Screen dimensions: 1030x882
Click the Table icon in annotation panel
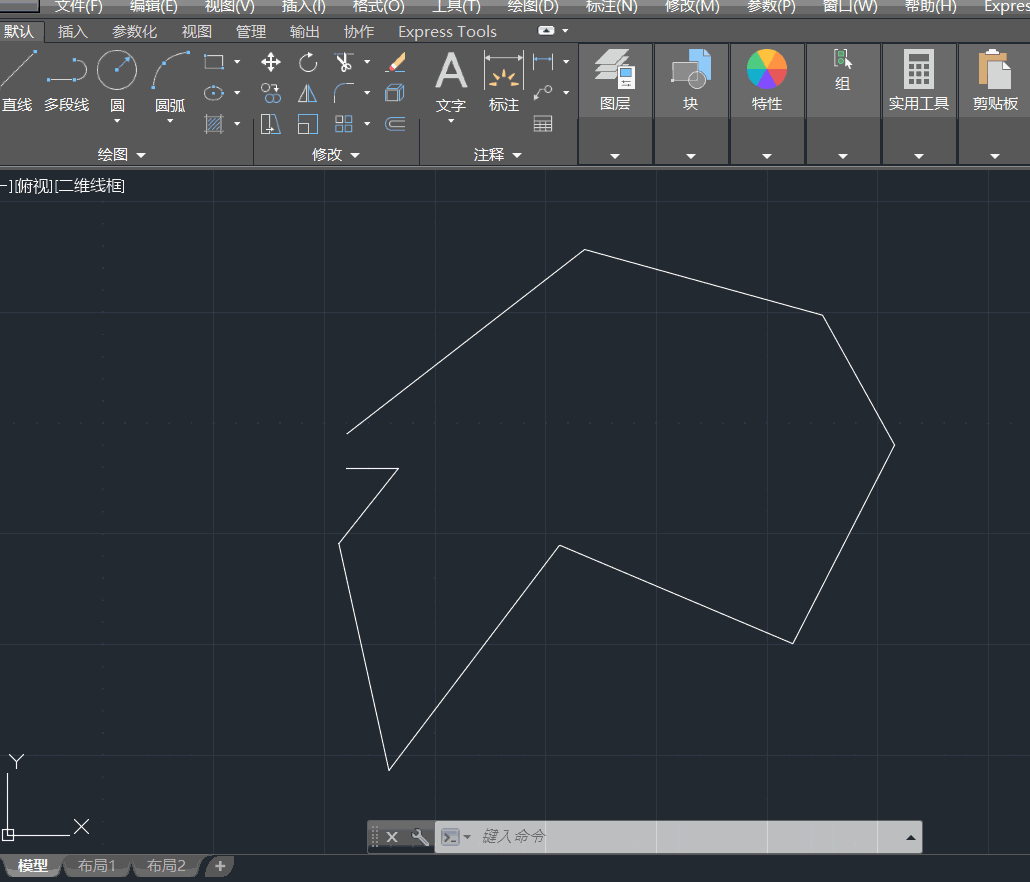(543, 123)
